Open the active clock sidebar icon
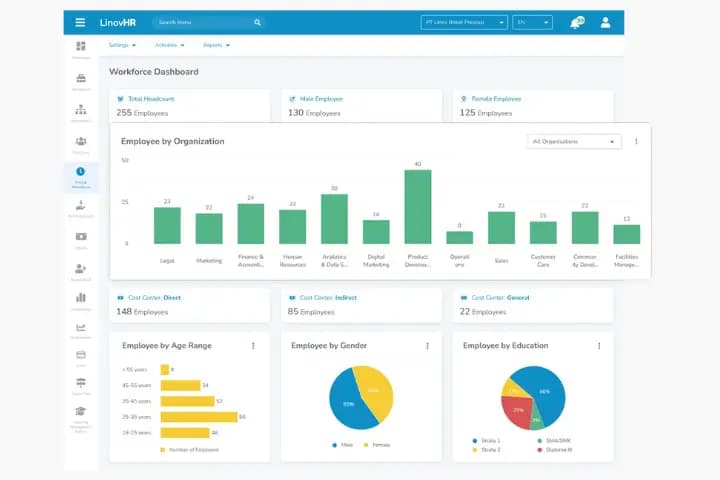The height and width of the screenshot is (480, 720). tap(80, 171)
